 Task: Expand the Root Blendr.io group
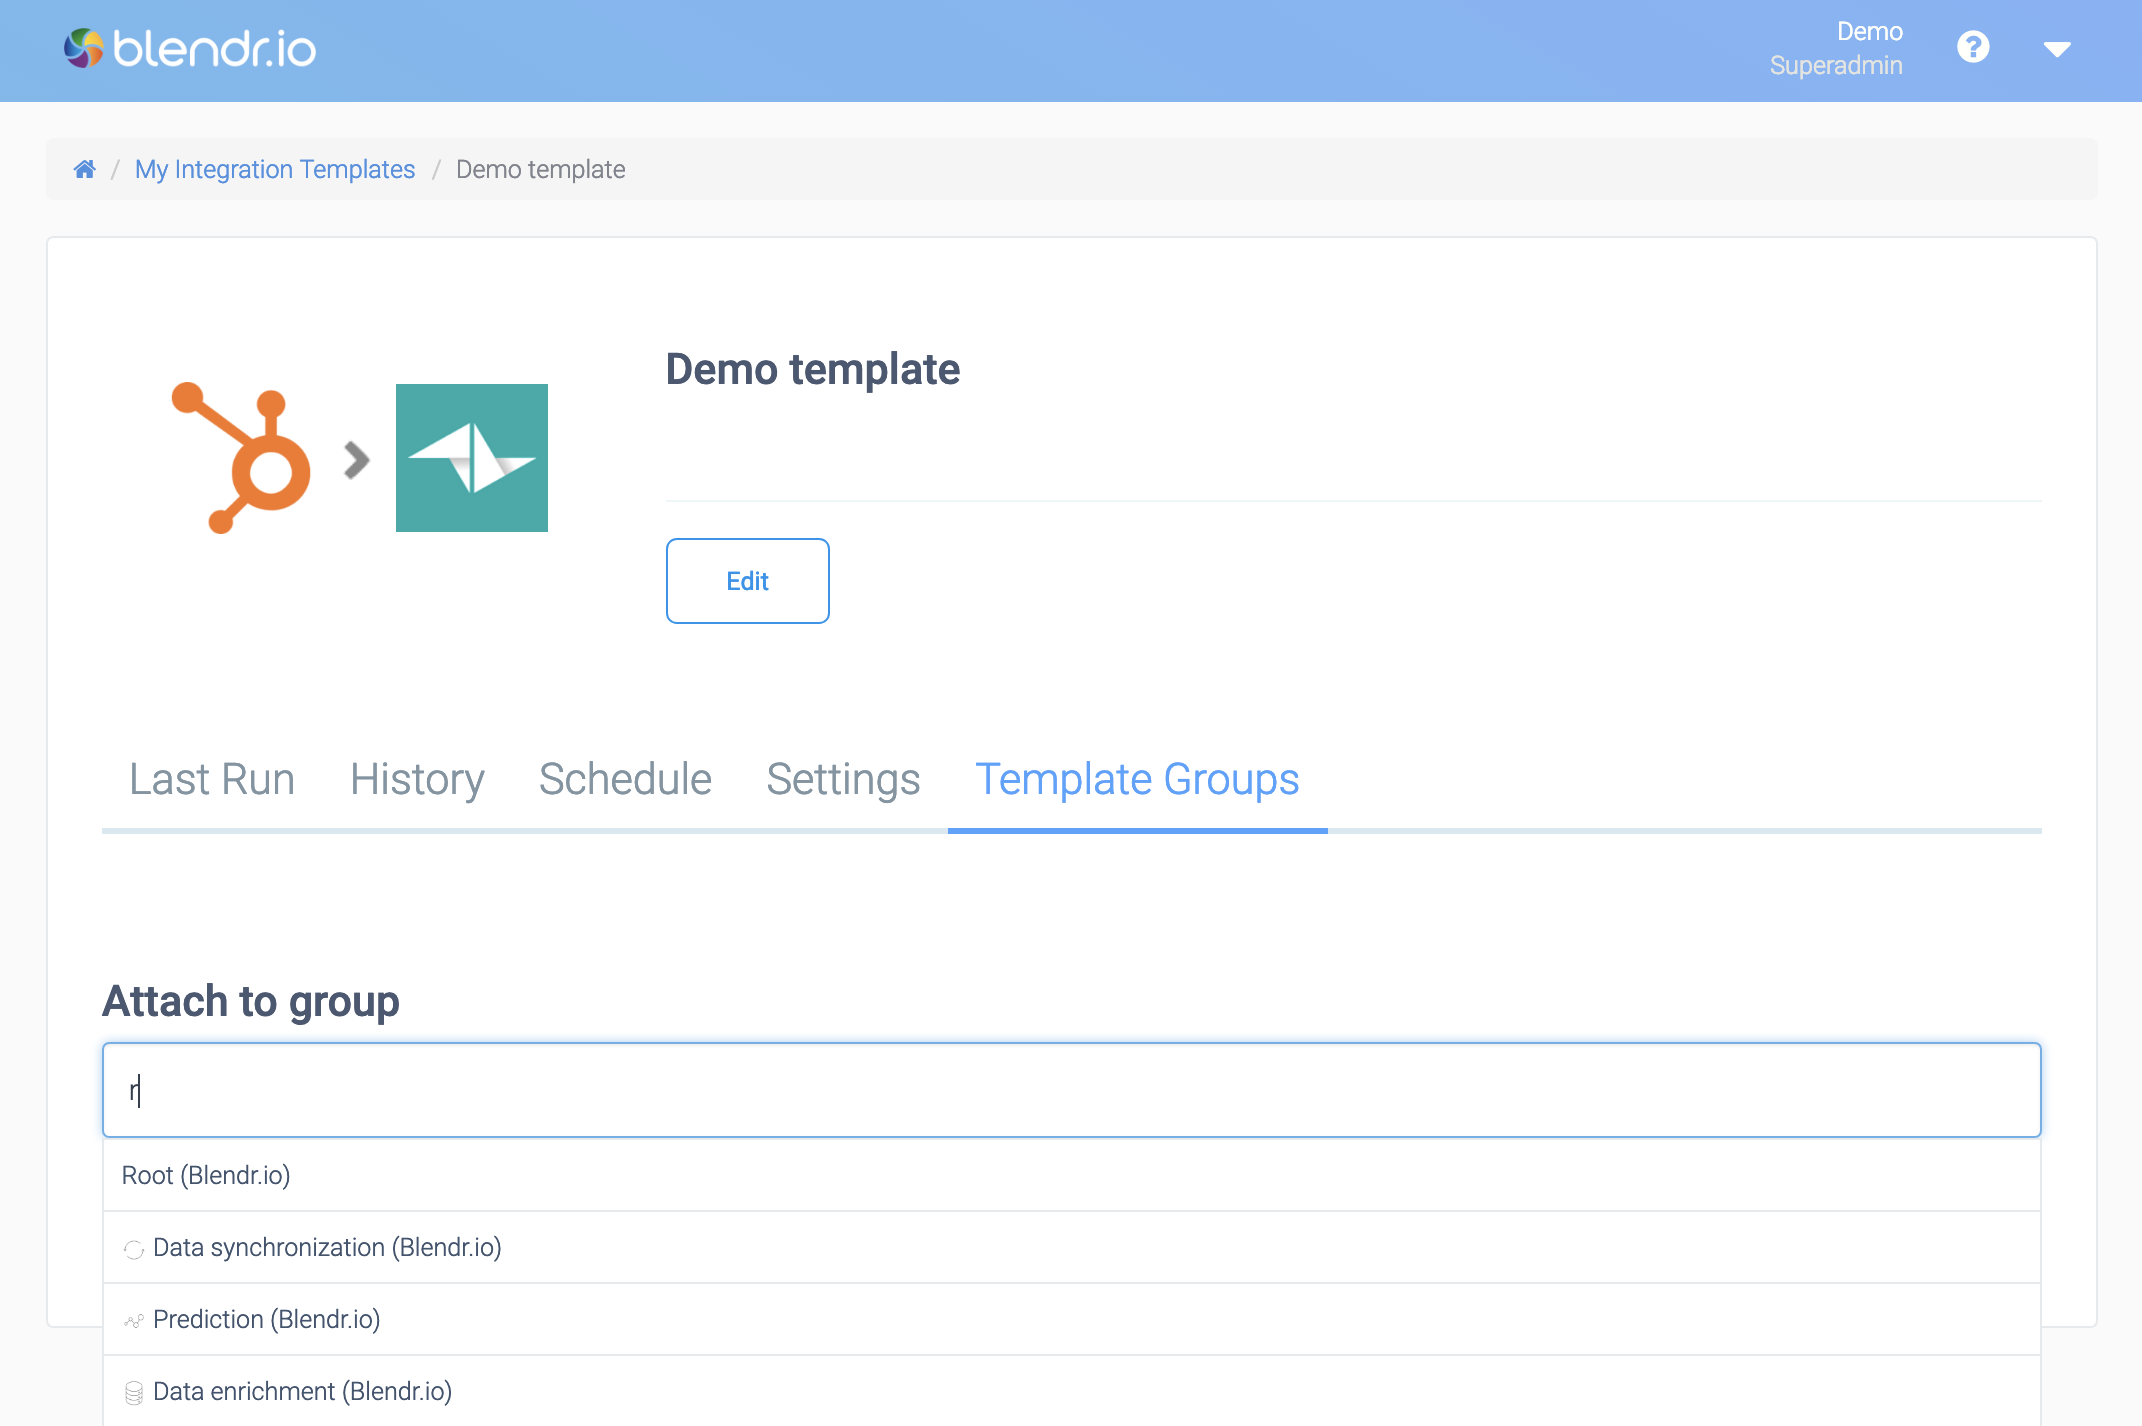[x=207, y=1175]
